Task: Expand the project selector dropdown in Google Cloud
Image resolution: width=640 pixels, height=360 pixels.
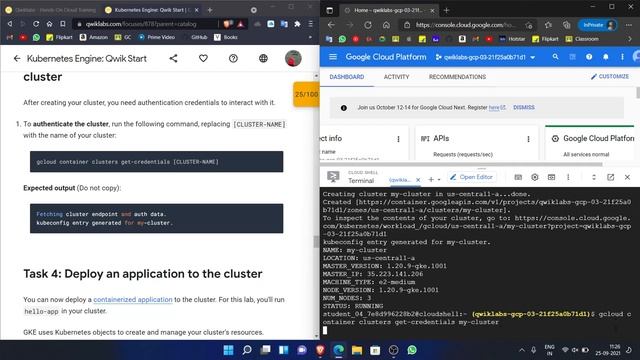Action: coord(533,58)
